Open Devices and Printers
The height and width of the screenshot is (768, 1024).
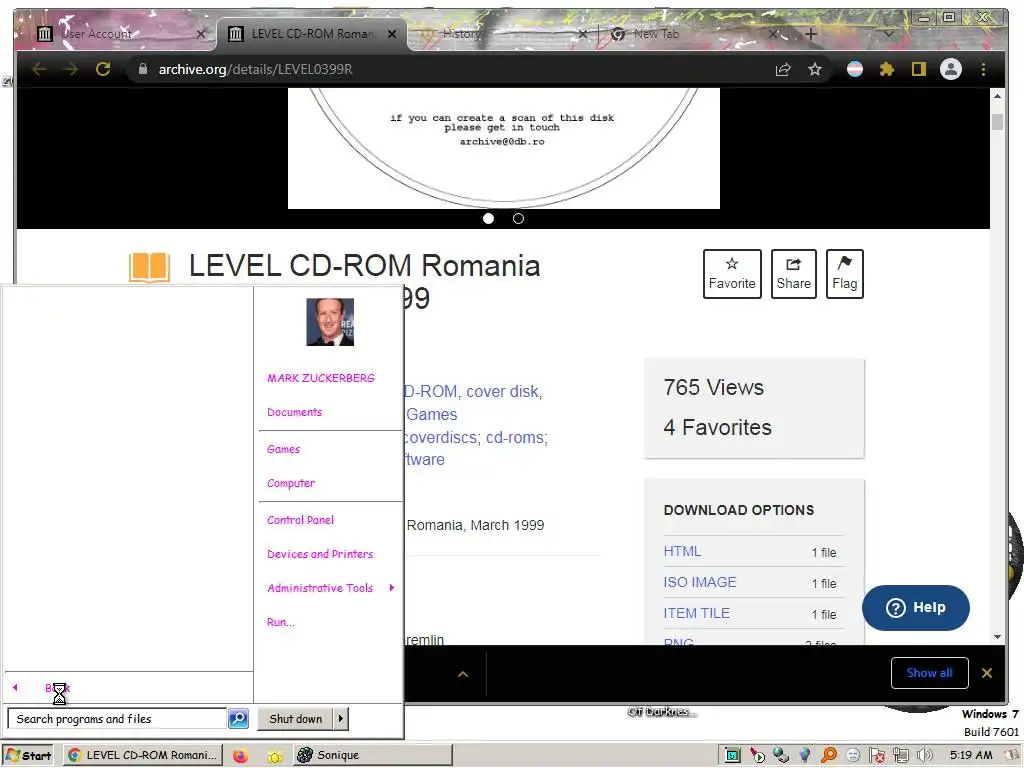(320, 554)
